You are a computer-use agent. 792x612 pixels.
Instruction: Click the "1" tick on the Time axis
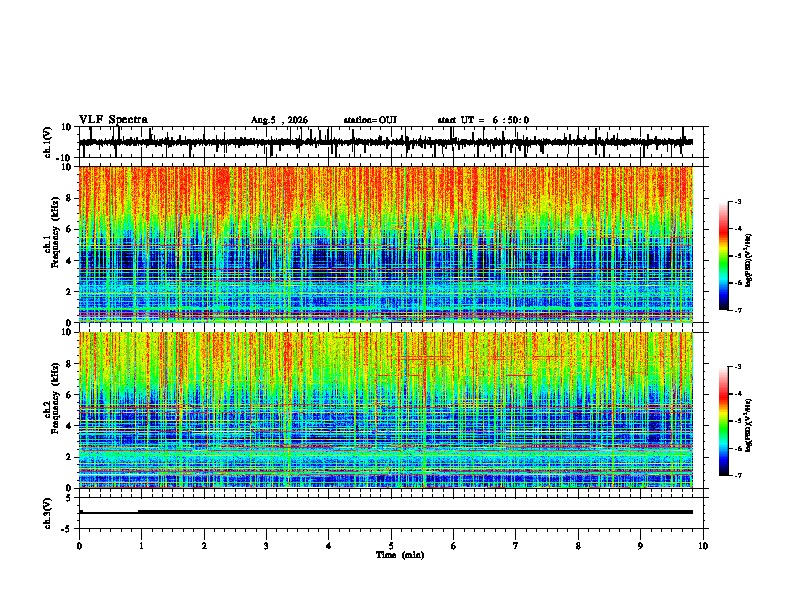coord(141,546)
